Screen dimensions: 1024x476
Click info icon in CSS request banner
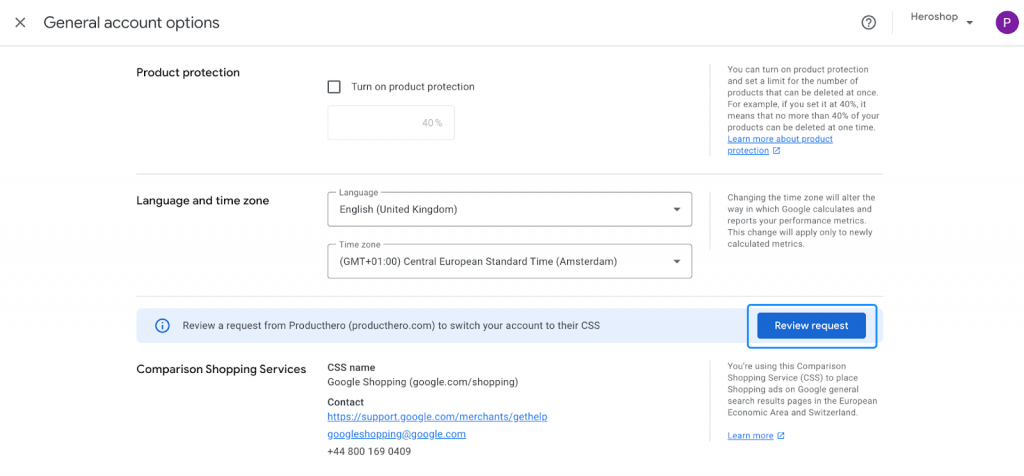[x=162, y=325]
